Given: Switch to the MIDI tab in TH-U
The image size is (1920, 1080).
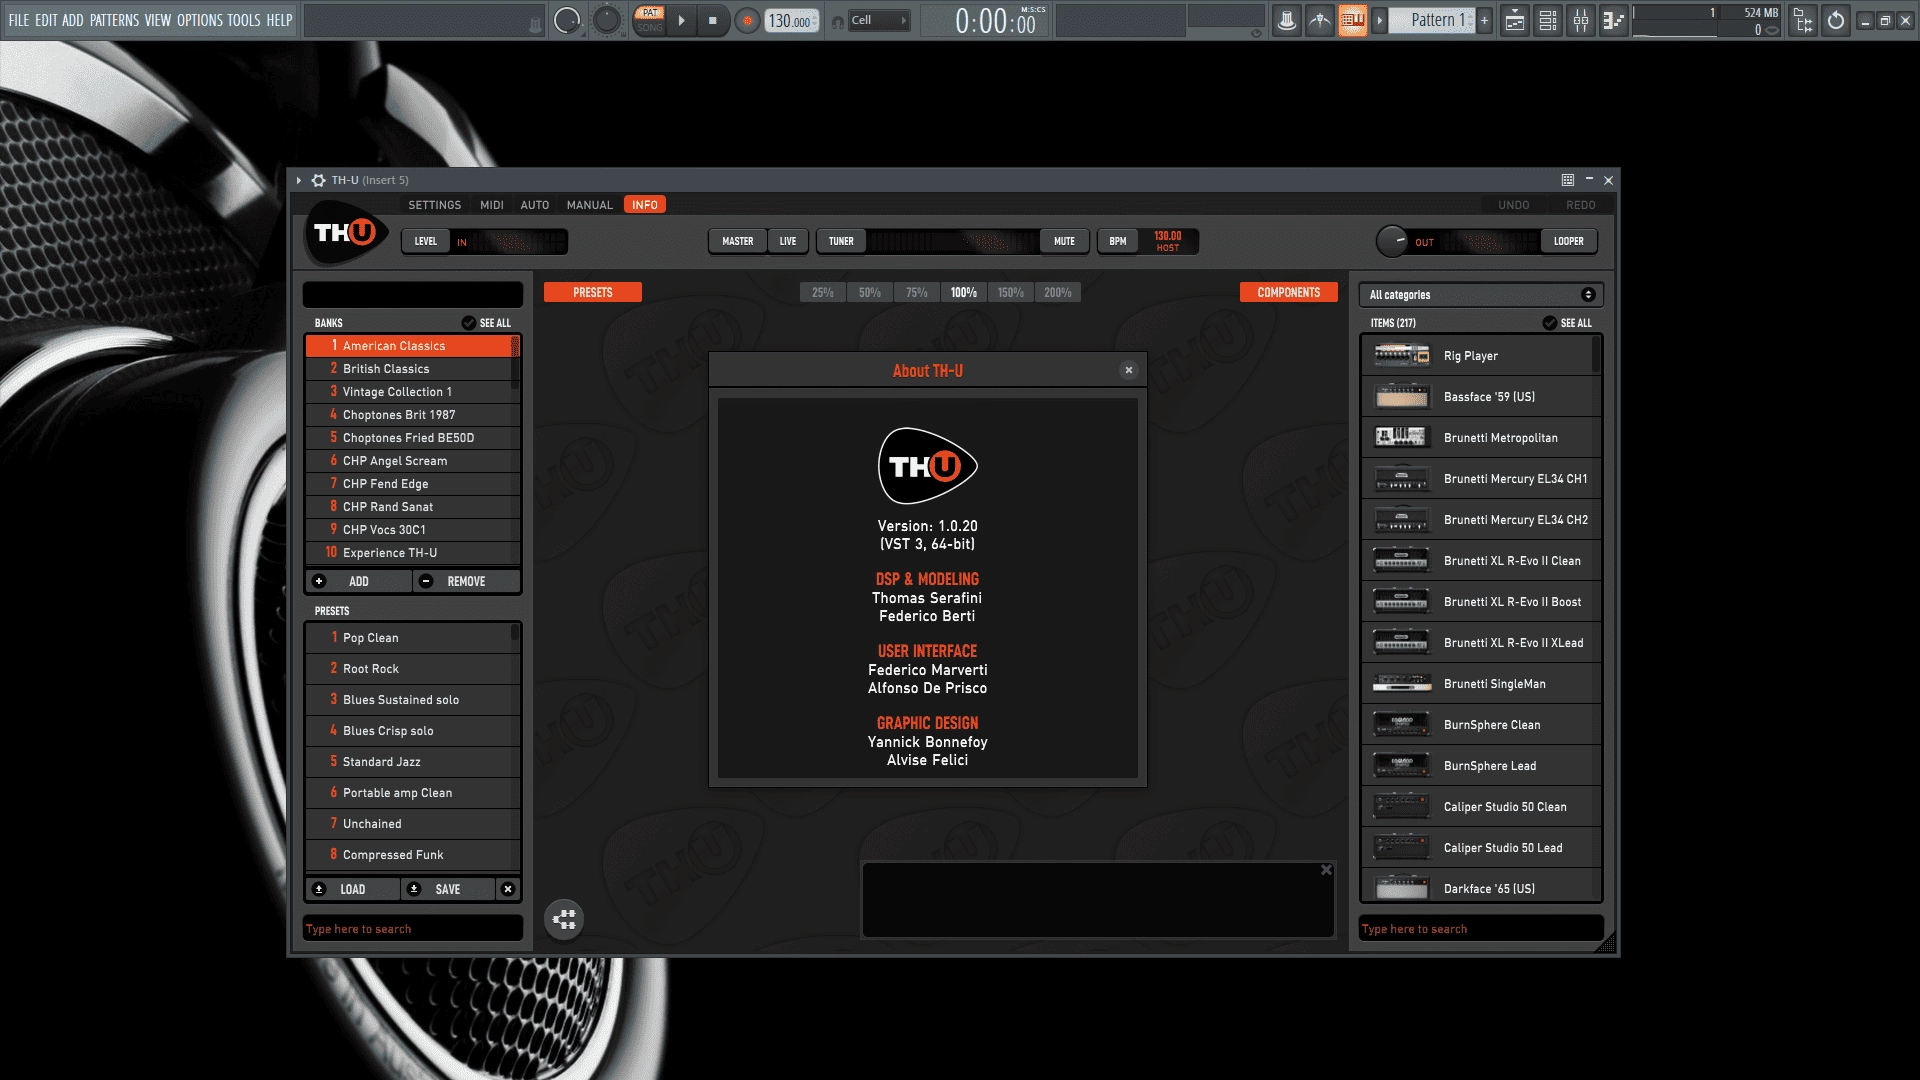Looking at the screenshot, I should (x=492, y=205).
